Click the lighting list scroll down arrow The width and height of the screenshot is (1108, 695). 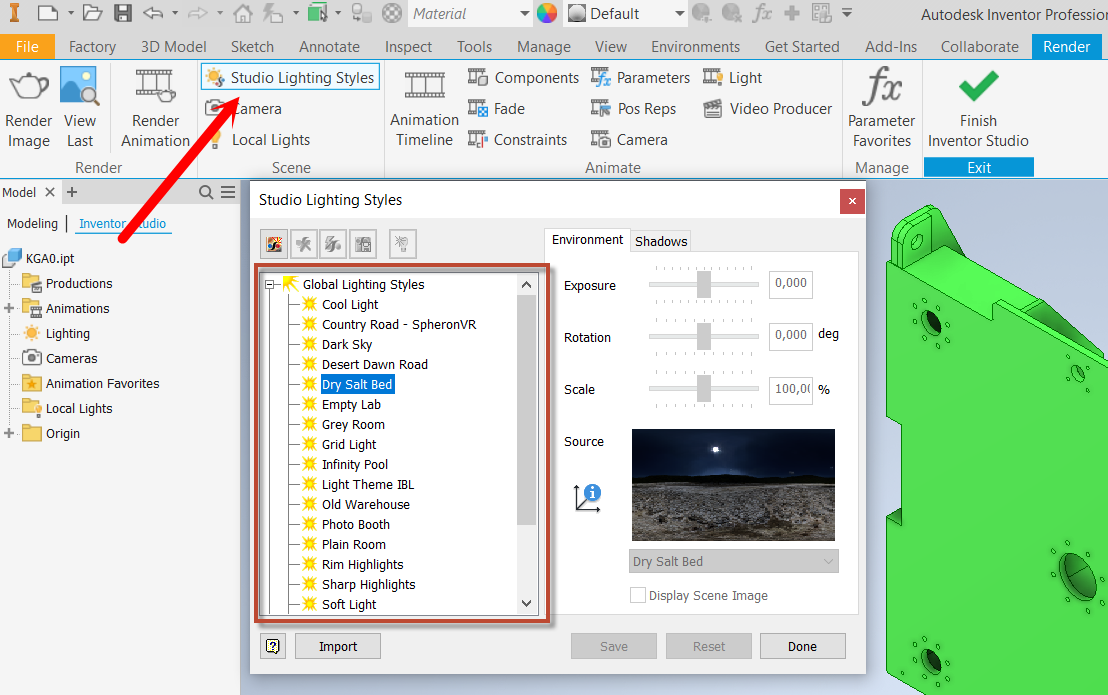526,604
